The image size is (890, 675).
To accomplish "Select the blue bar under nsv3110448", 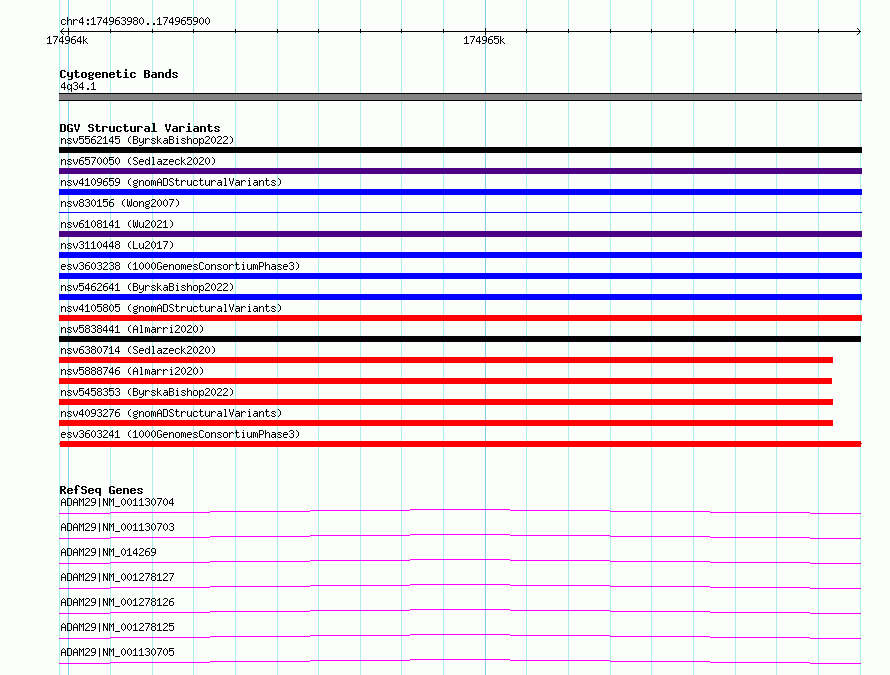I will click(460, 255).
